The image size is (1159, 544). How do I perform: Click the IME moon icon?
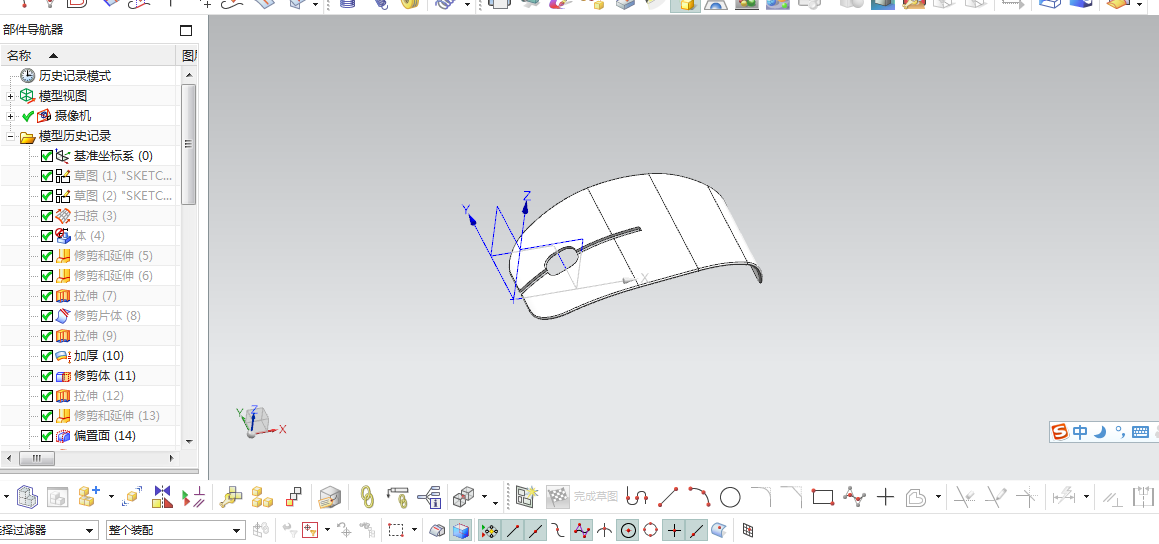1100,432
